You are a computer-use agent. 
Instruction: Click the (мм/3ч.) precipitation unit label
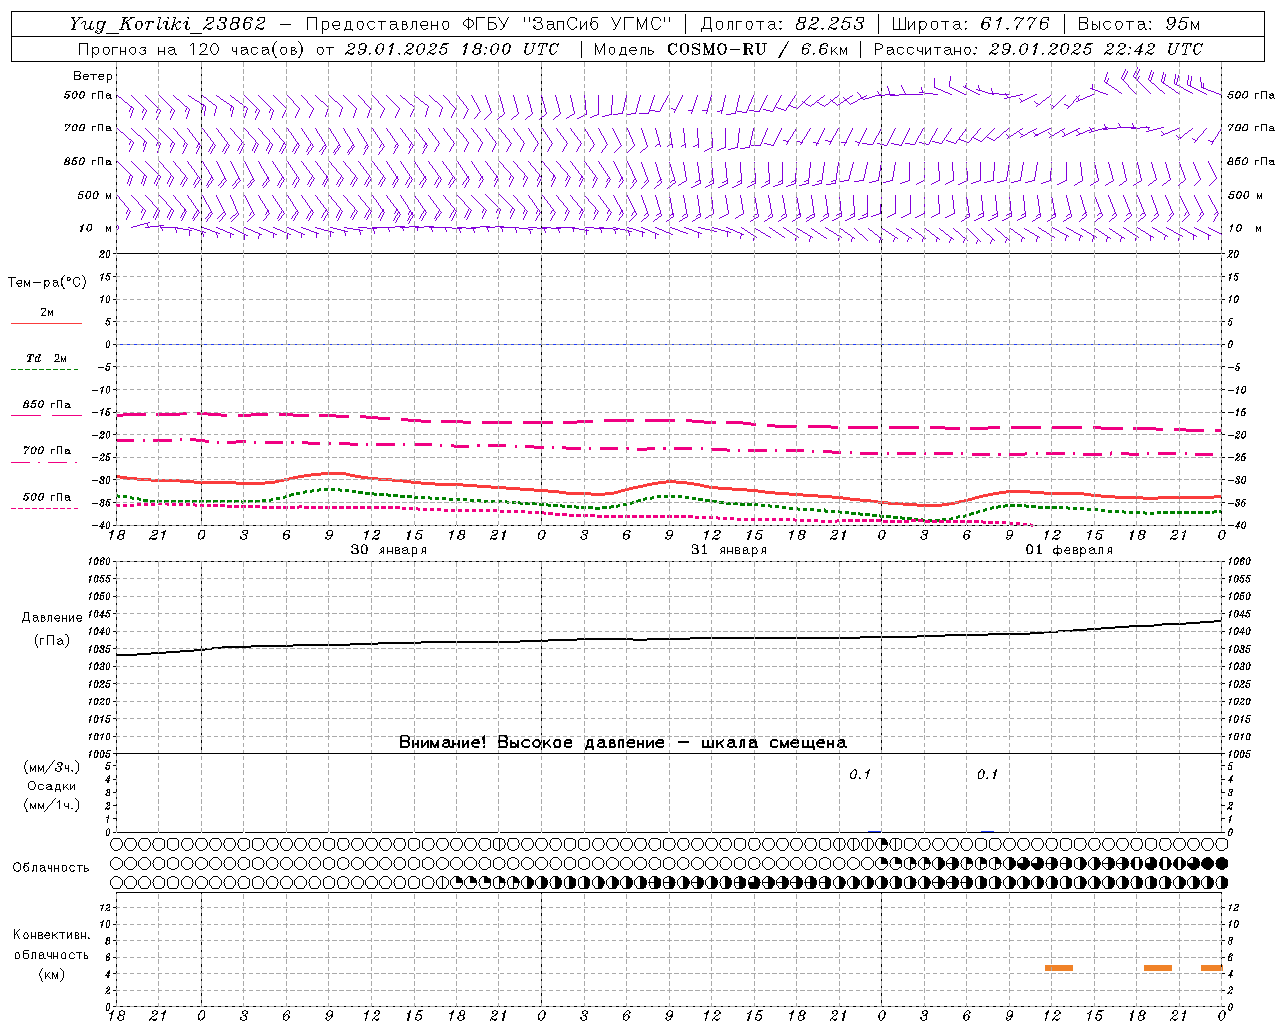(52, 767)
